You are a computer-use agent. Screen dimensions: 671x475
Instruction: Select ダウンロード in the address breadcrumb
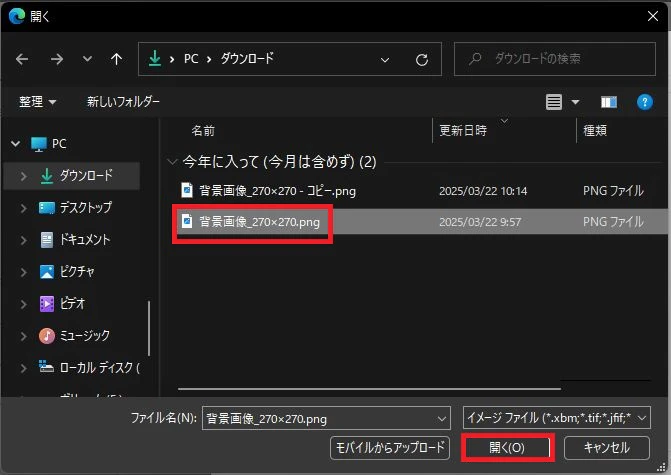click(x=247, y=58)
